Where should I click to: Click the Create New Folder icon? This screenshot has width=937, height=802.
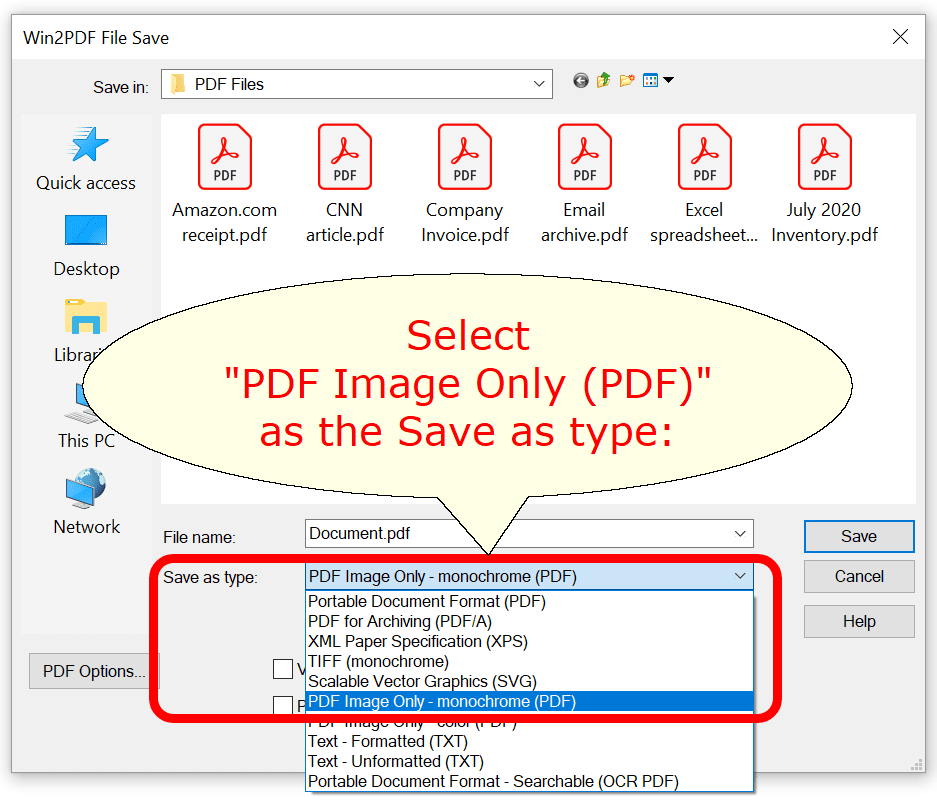627,81
